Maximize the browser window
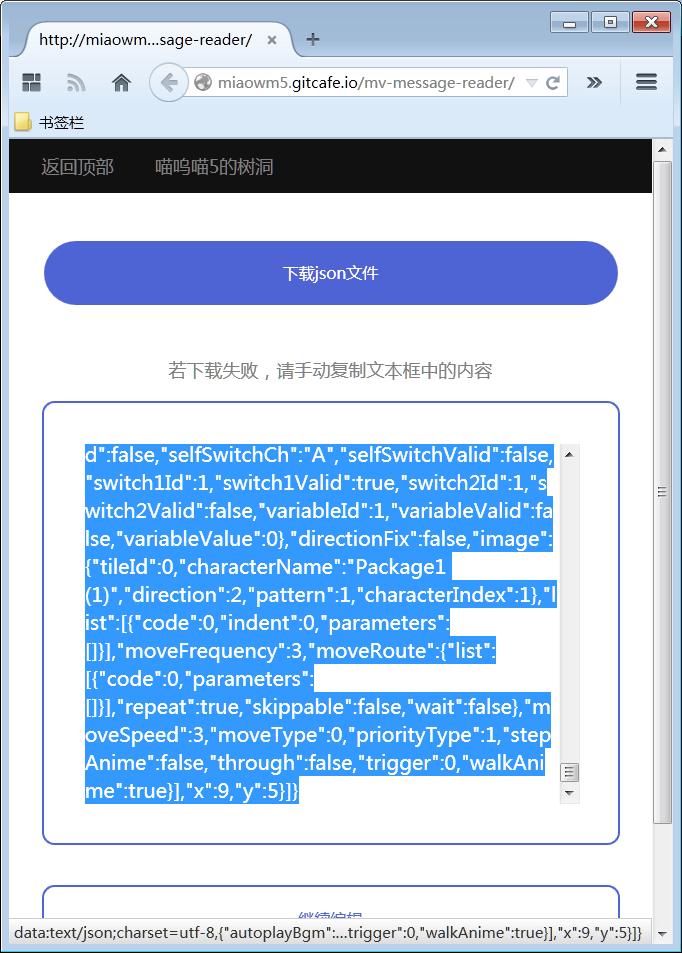 pos(610,23)
